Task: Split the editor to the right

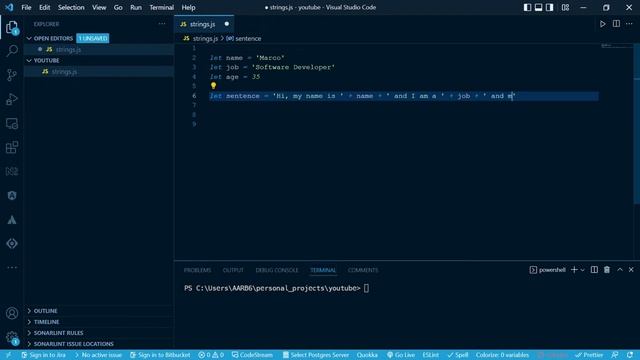Action: (x=616, y=24)
